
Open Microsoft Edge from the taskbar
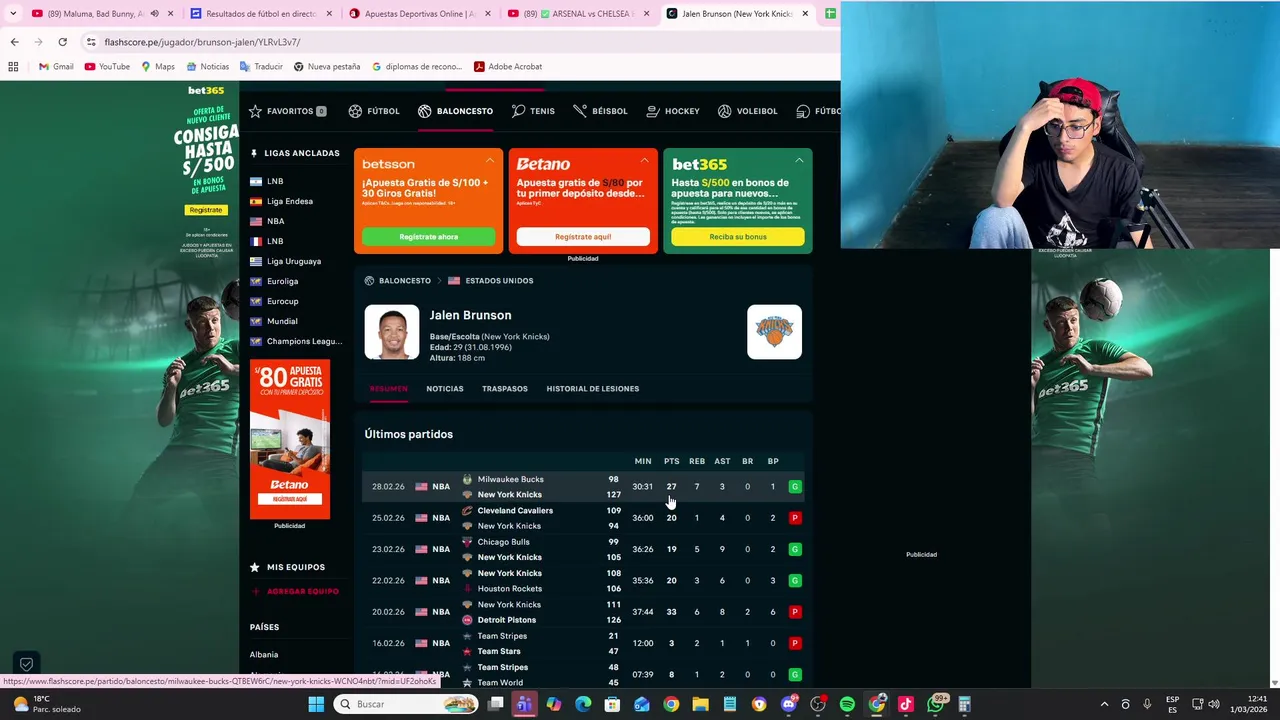tap(583, 704)
